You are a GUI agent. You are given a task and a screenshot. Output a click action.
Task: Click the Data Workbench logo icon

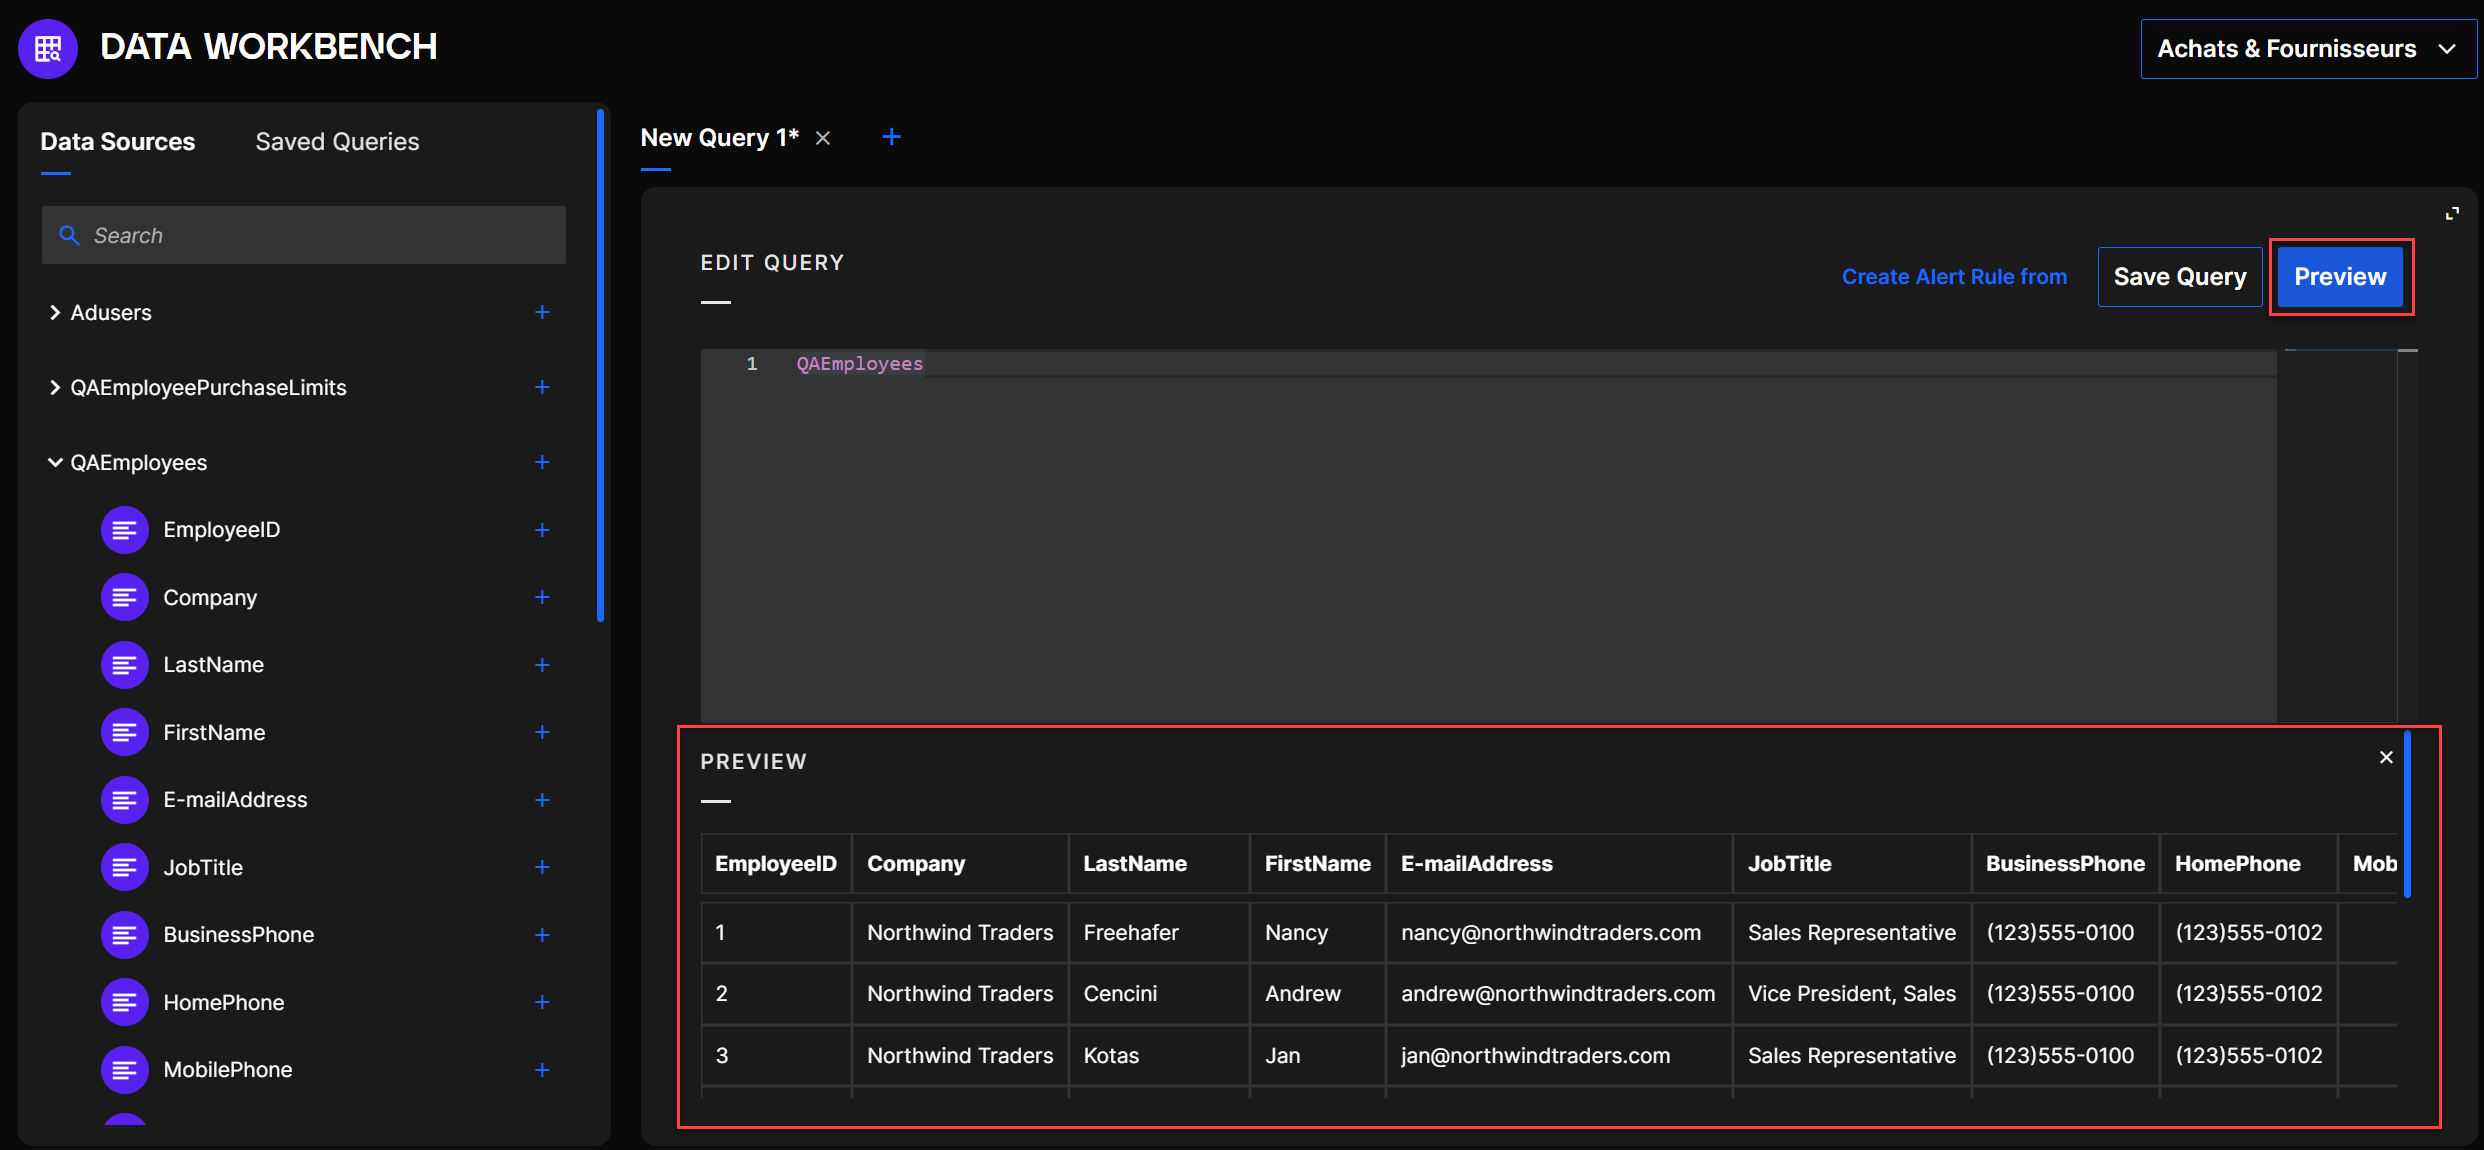(47, 48)
